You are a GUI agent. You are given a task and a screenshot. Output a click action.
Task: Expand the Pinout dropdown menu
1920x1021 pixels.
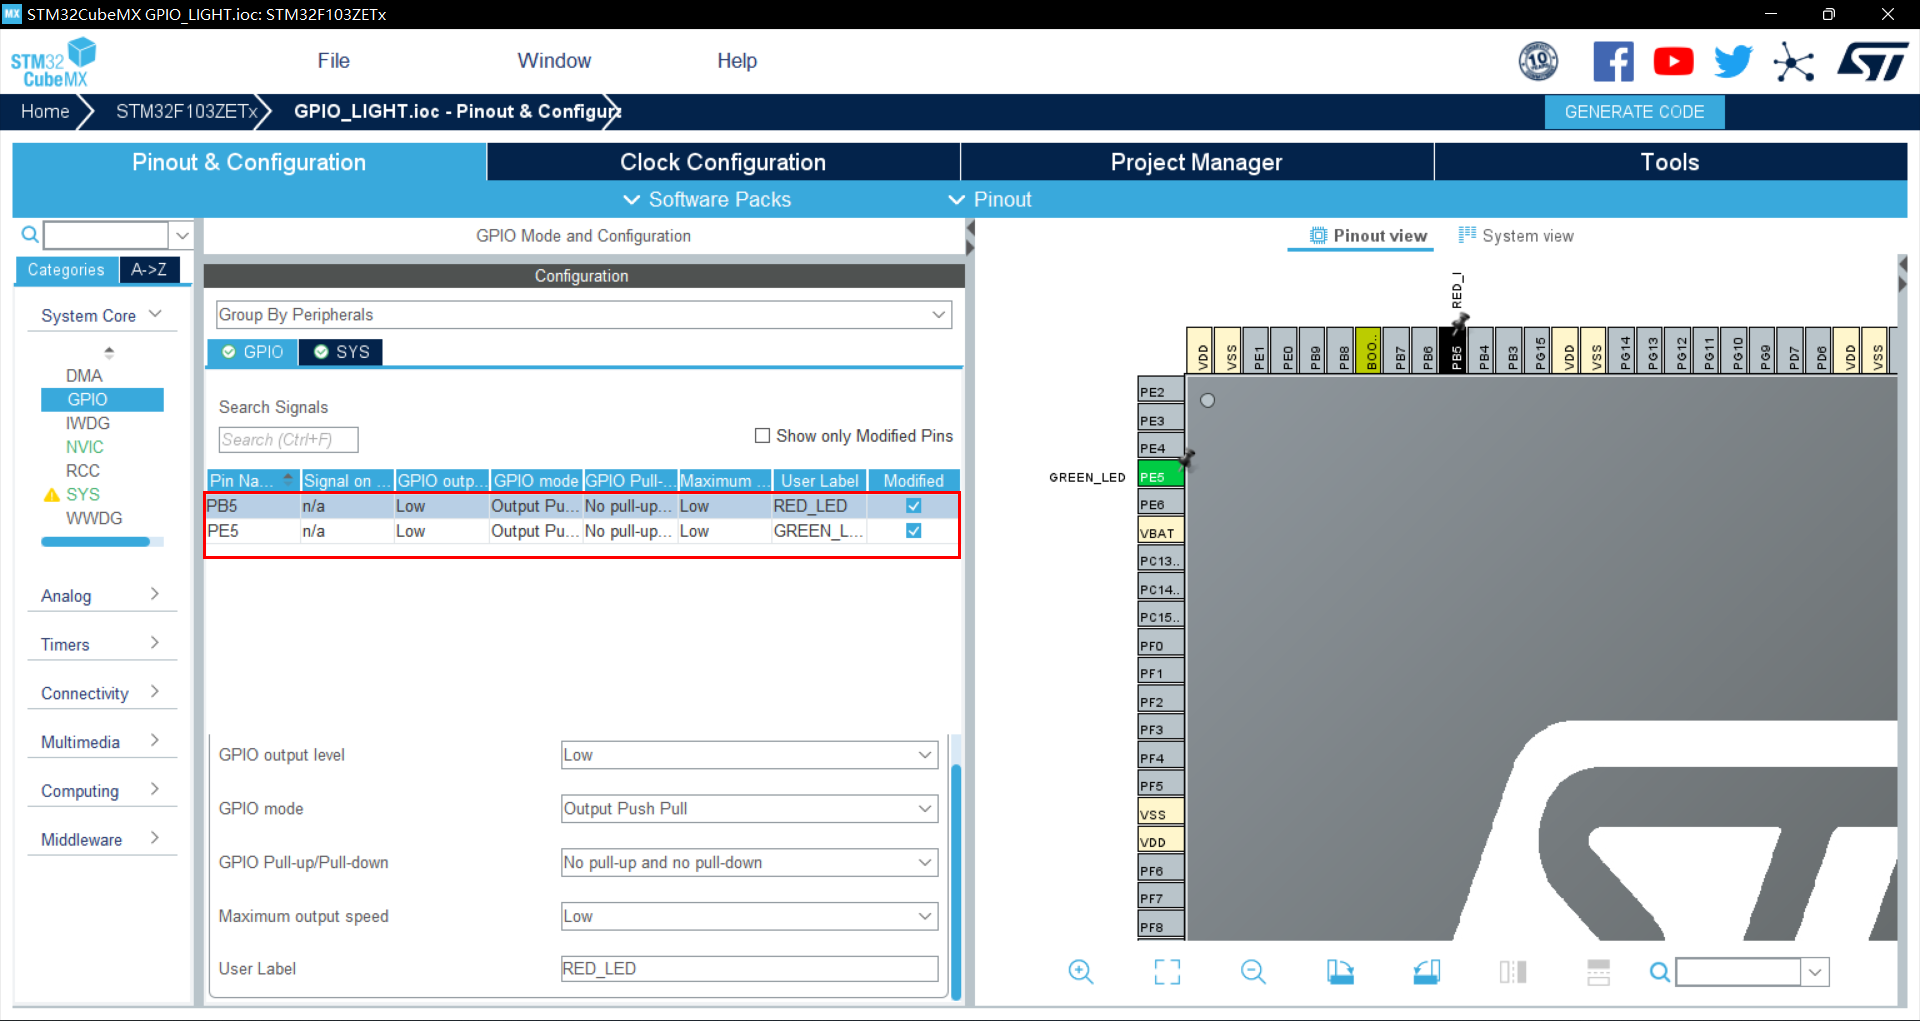point(990,200)
